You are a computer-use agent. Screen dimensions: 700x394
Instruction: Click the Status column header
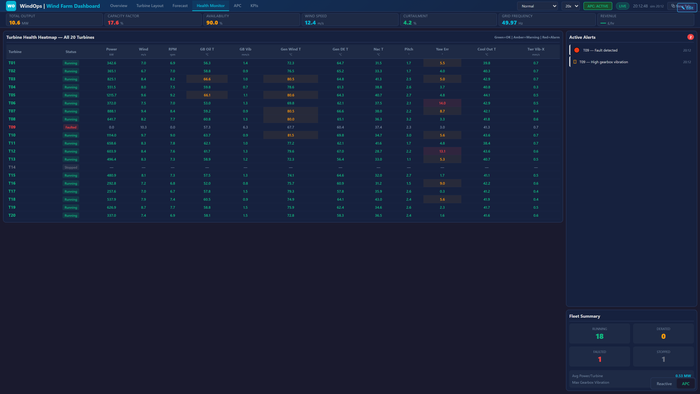71,52
